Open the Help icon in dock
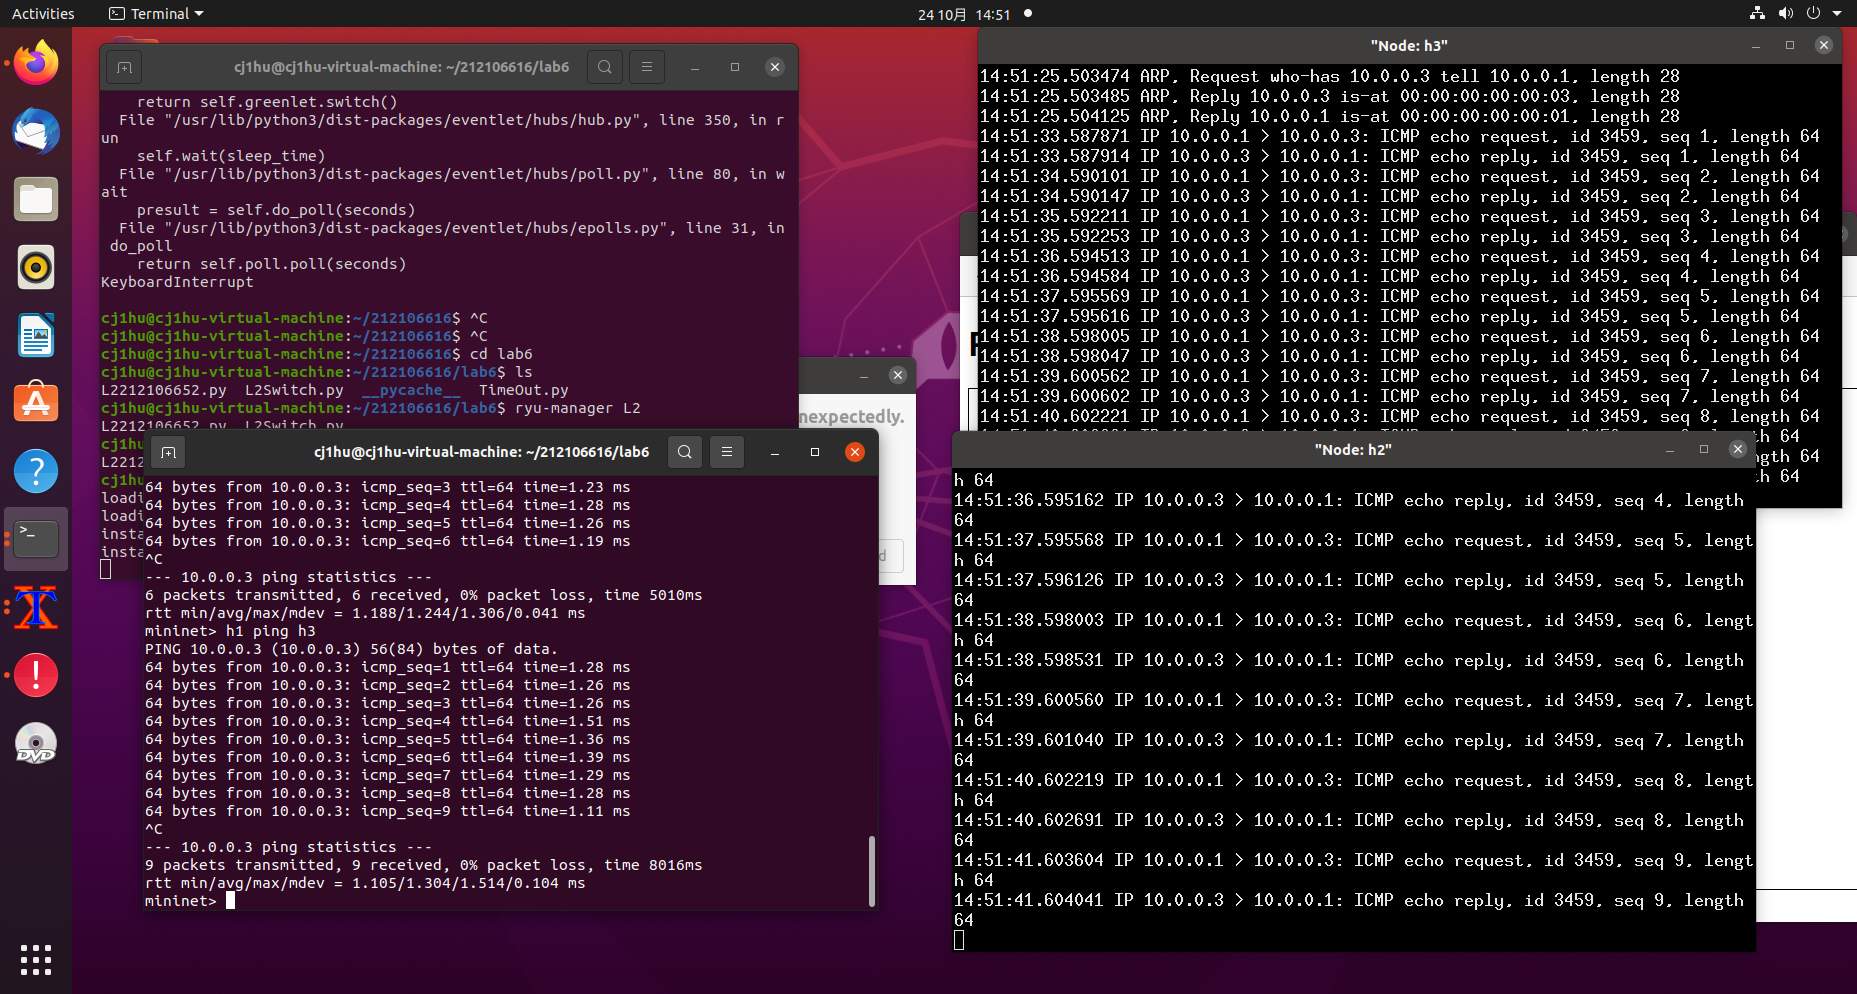Screen dimensions: 1857x994 pos(36,472)
